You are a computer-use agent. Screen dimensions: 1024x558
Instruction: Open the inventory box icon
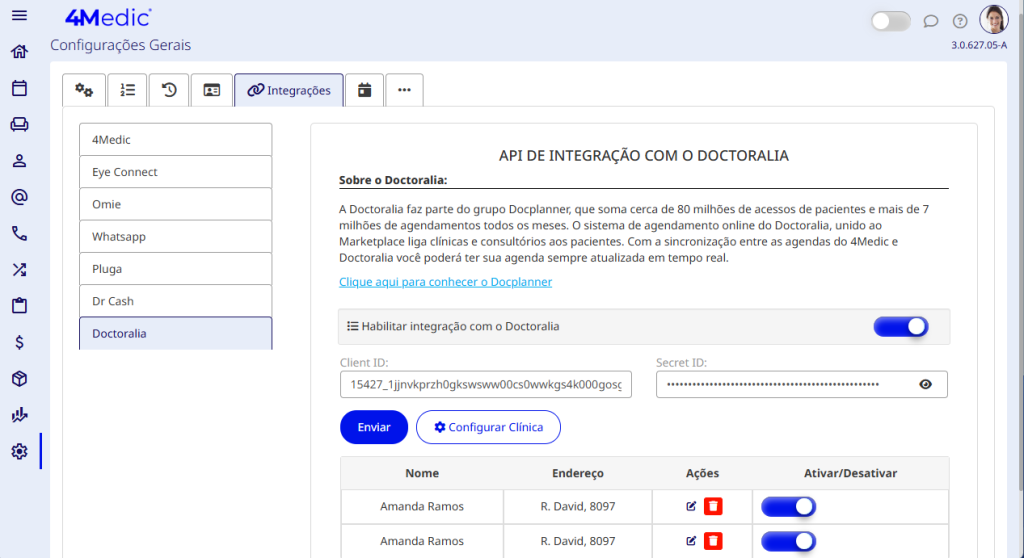(x=20, y=378)
